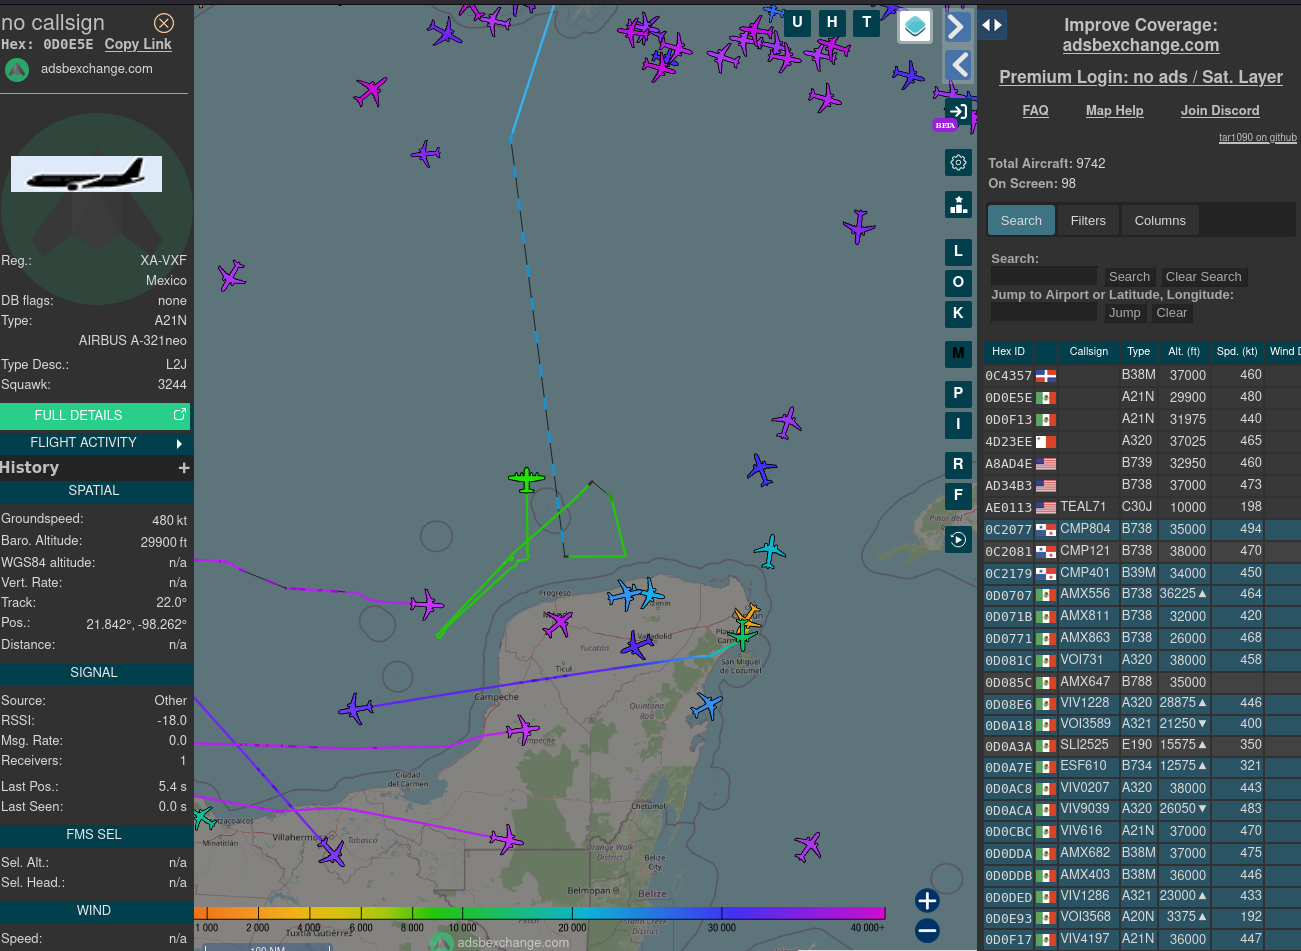Viewport: 1301px width, 951px height.
Task: Toggle the R map button
Action: click(x=958, y=465)
